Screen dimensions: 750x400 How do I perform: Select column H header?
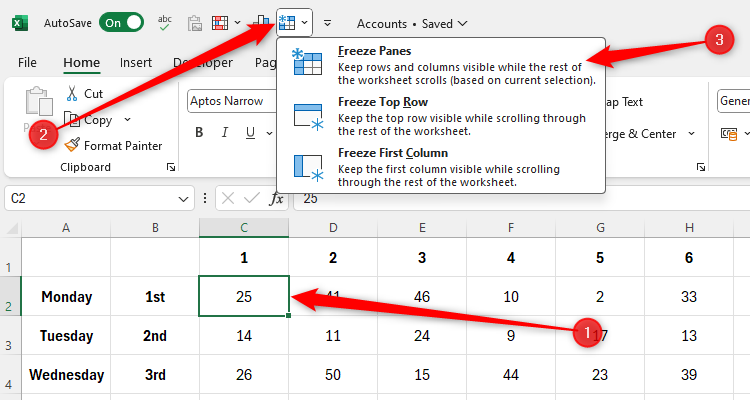[x=689, y=228]
